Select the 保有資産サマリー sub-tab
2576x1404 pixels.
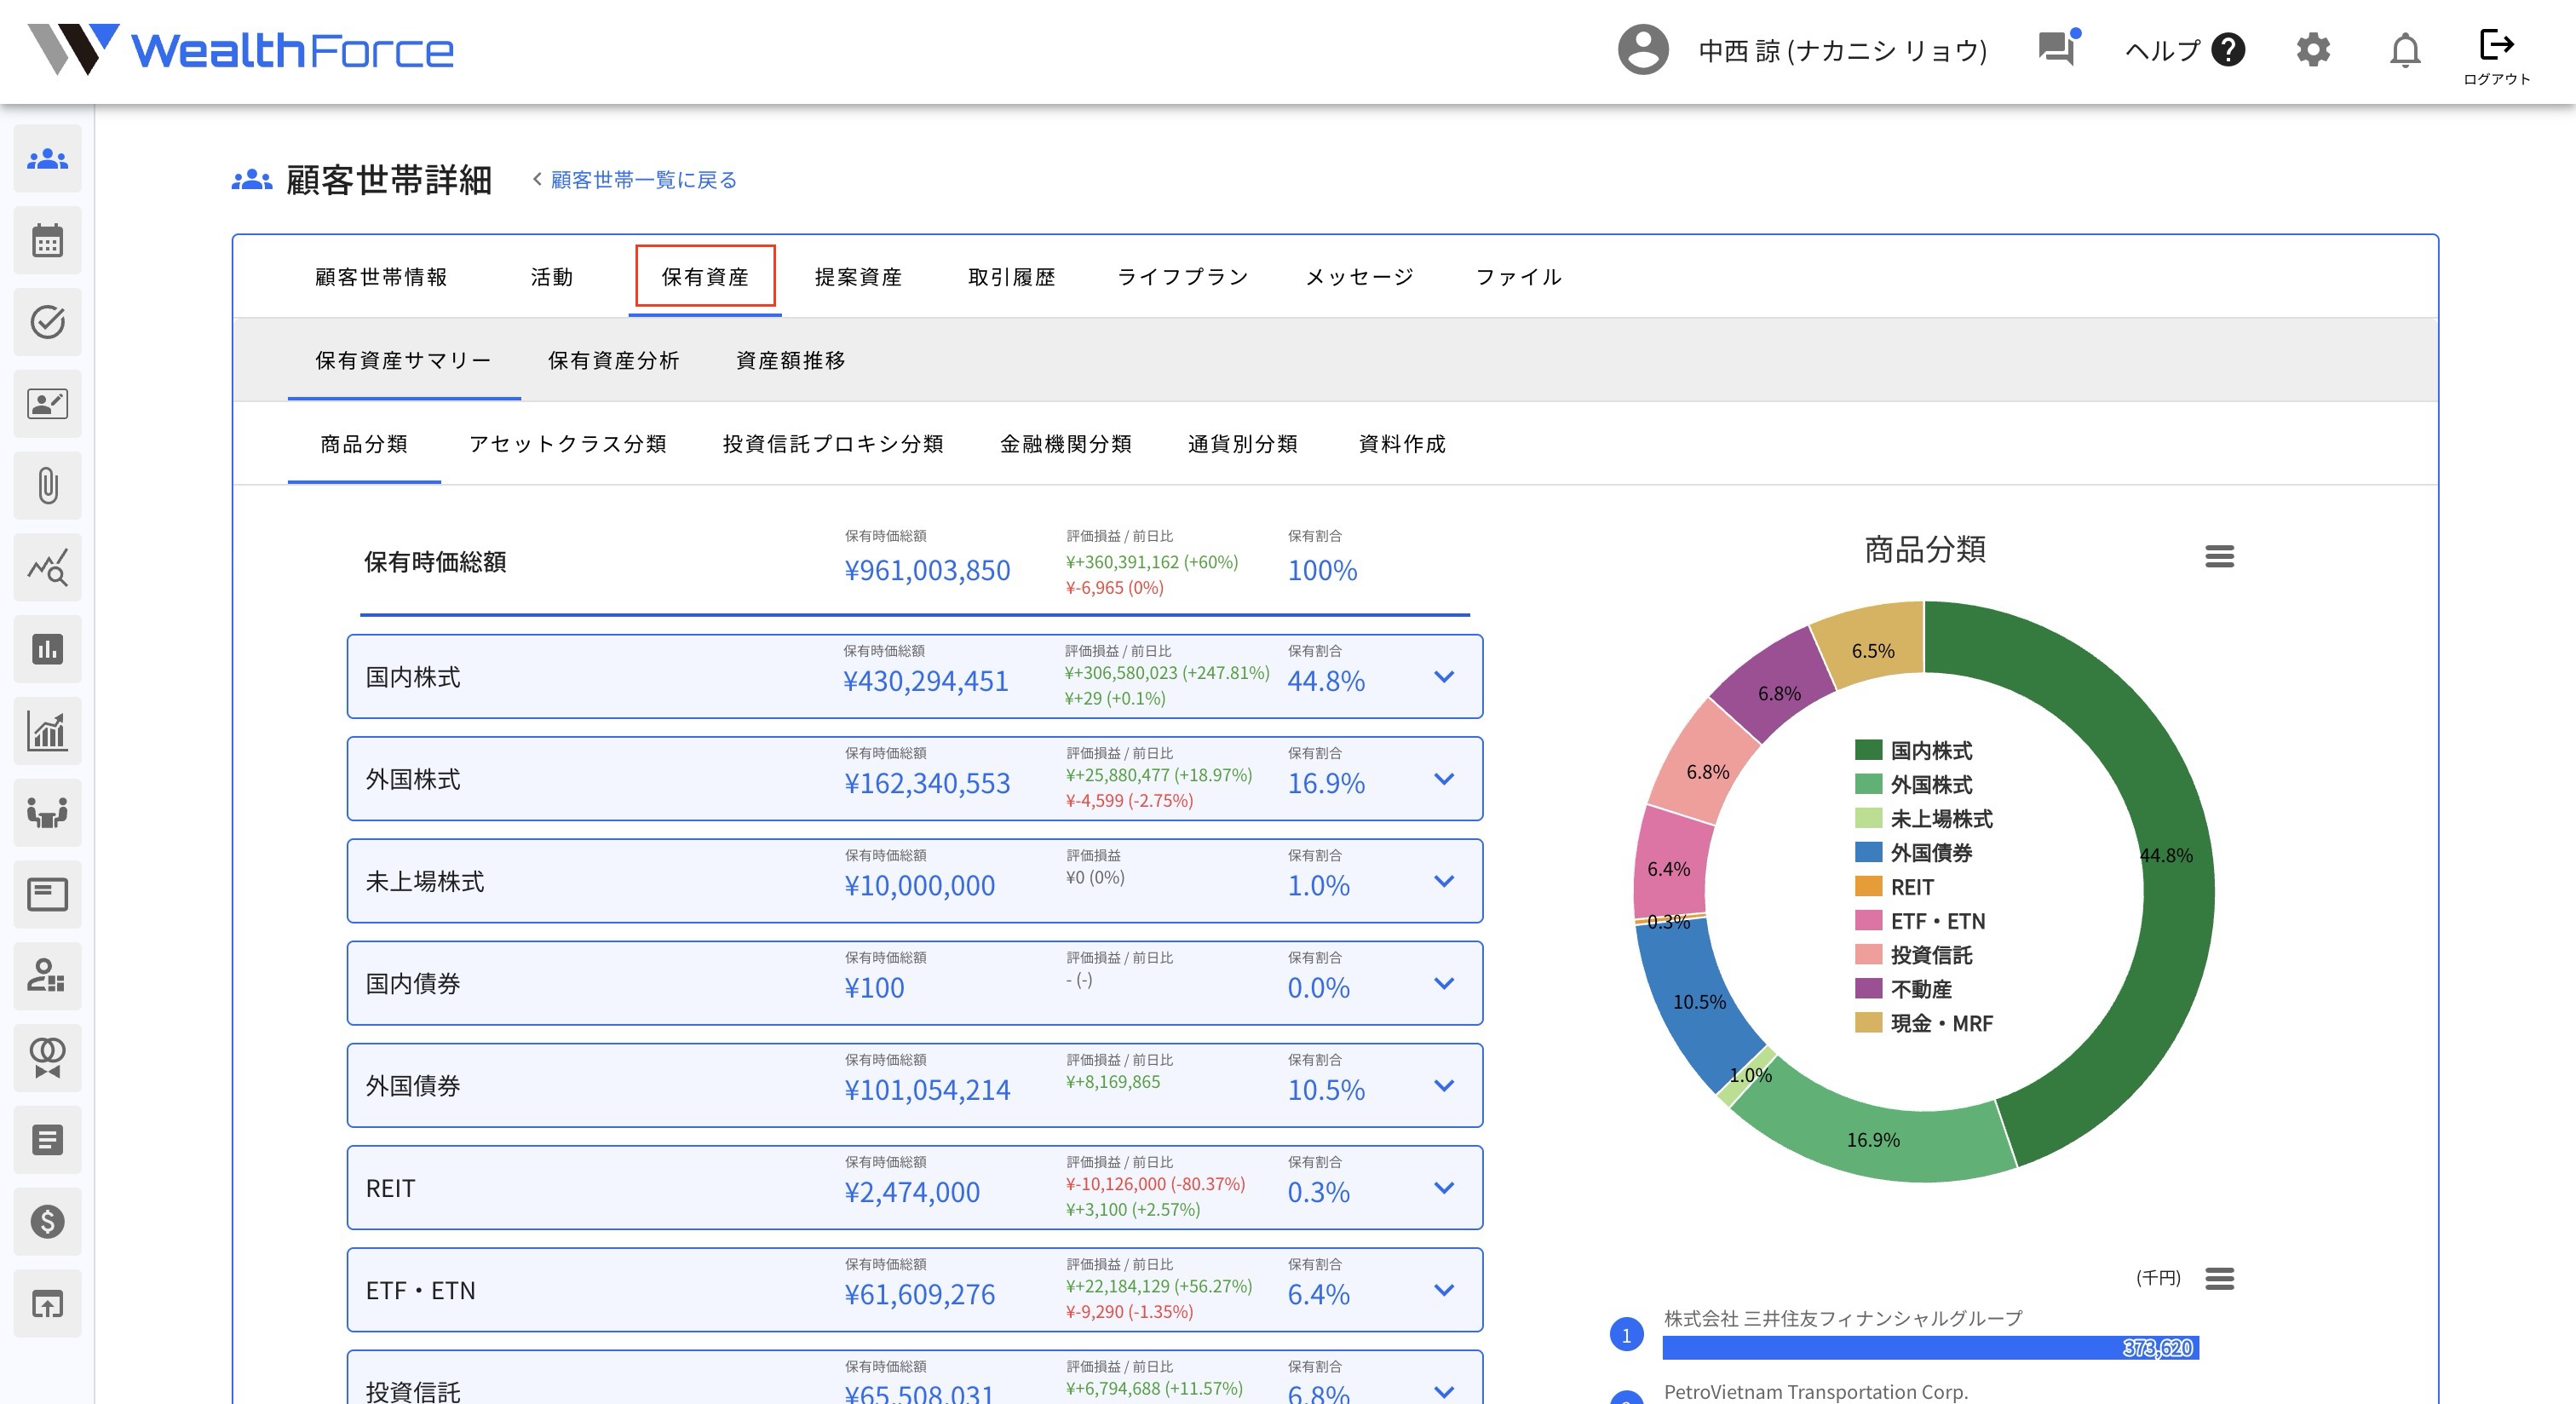coord(403,361)
